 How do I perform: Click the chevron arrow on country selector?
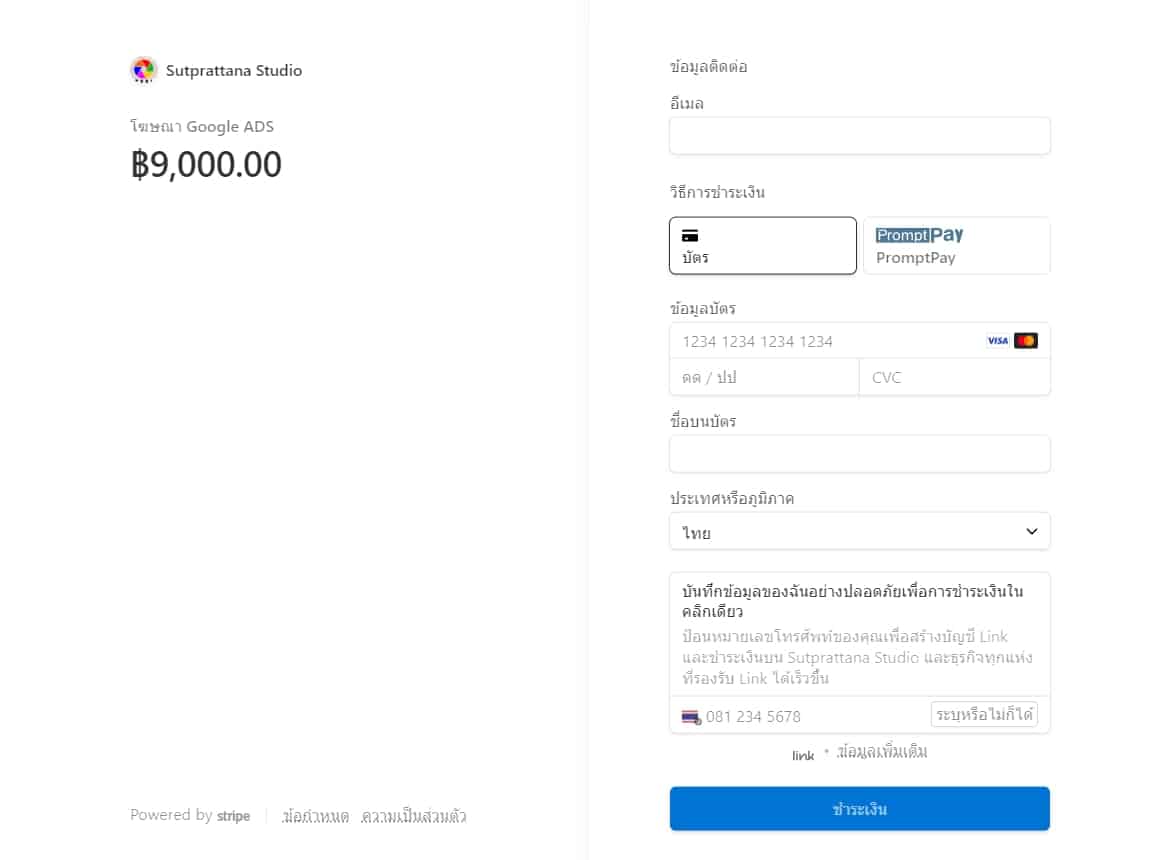click(x=1032, y=531)
